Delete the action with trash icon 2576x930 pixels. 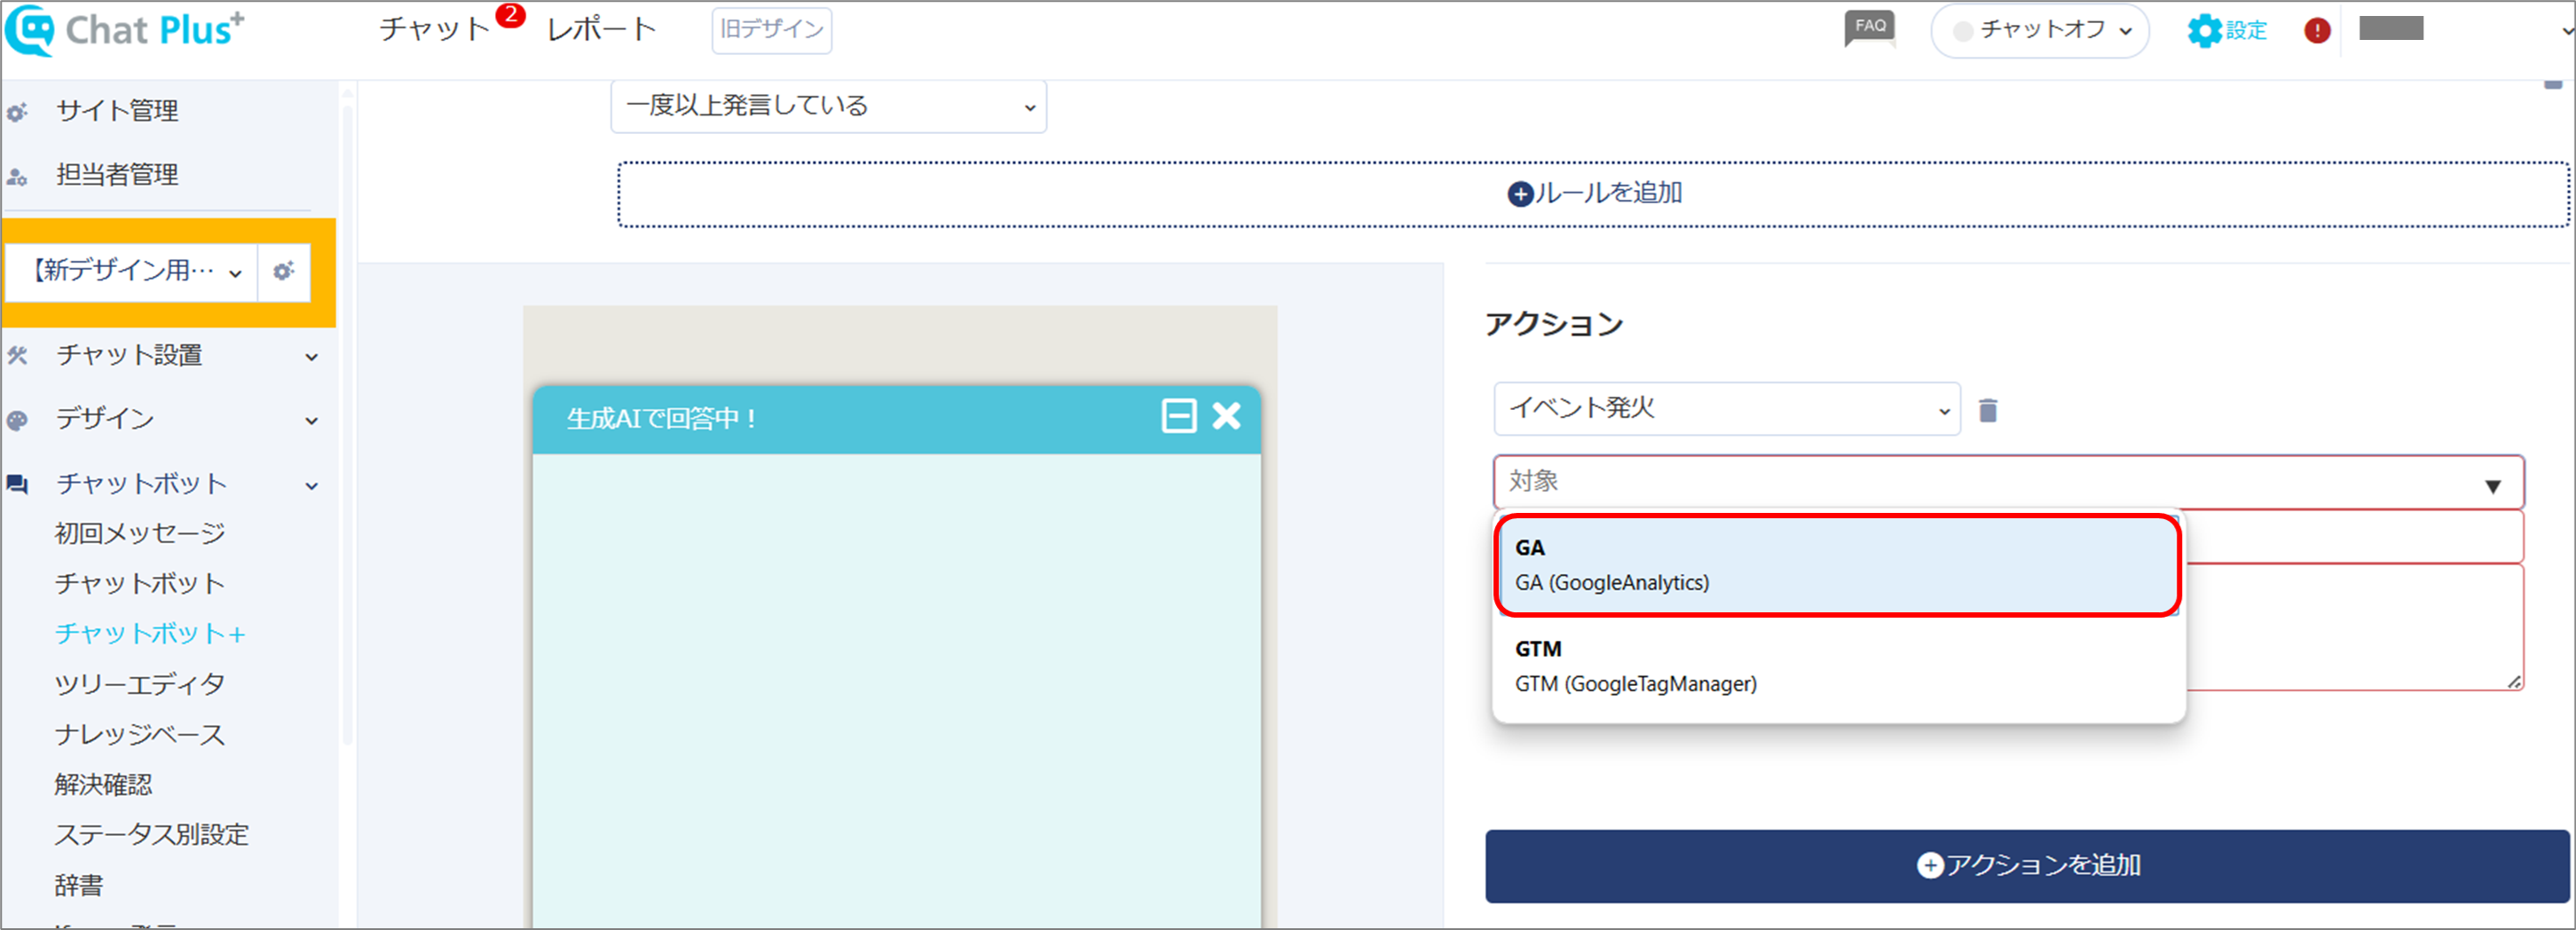pyautogui.click(x=1988, y=410)
